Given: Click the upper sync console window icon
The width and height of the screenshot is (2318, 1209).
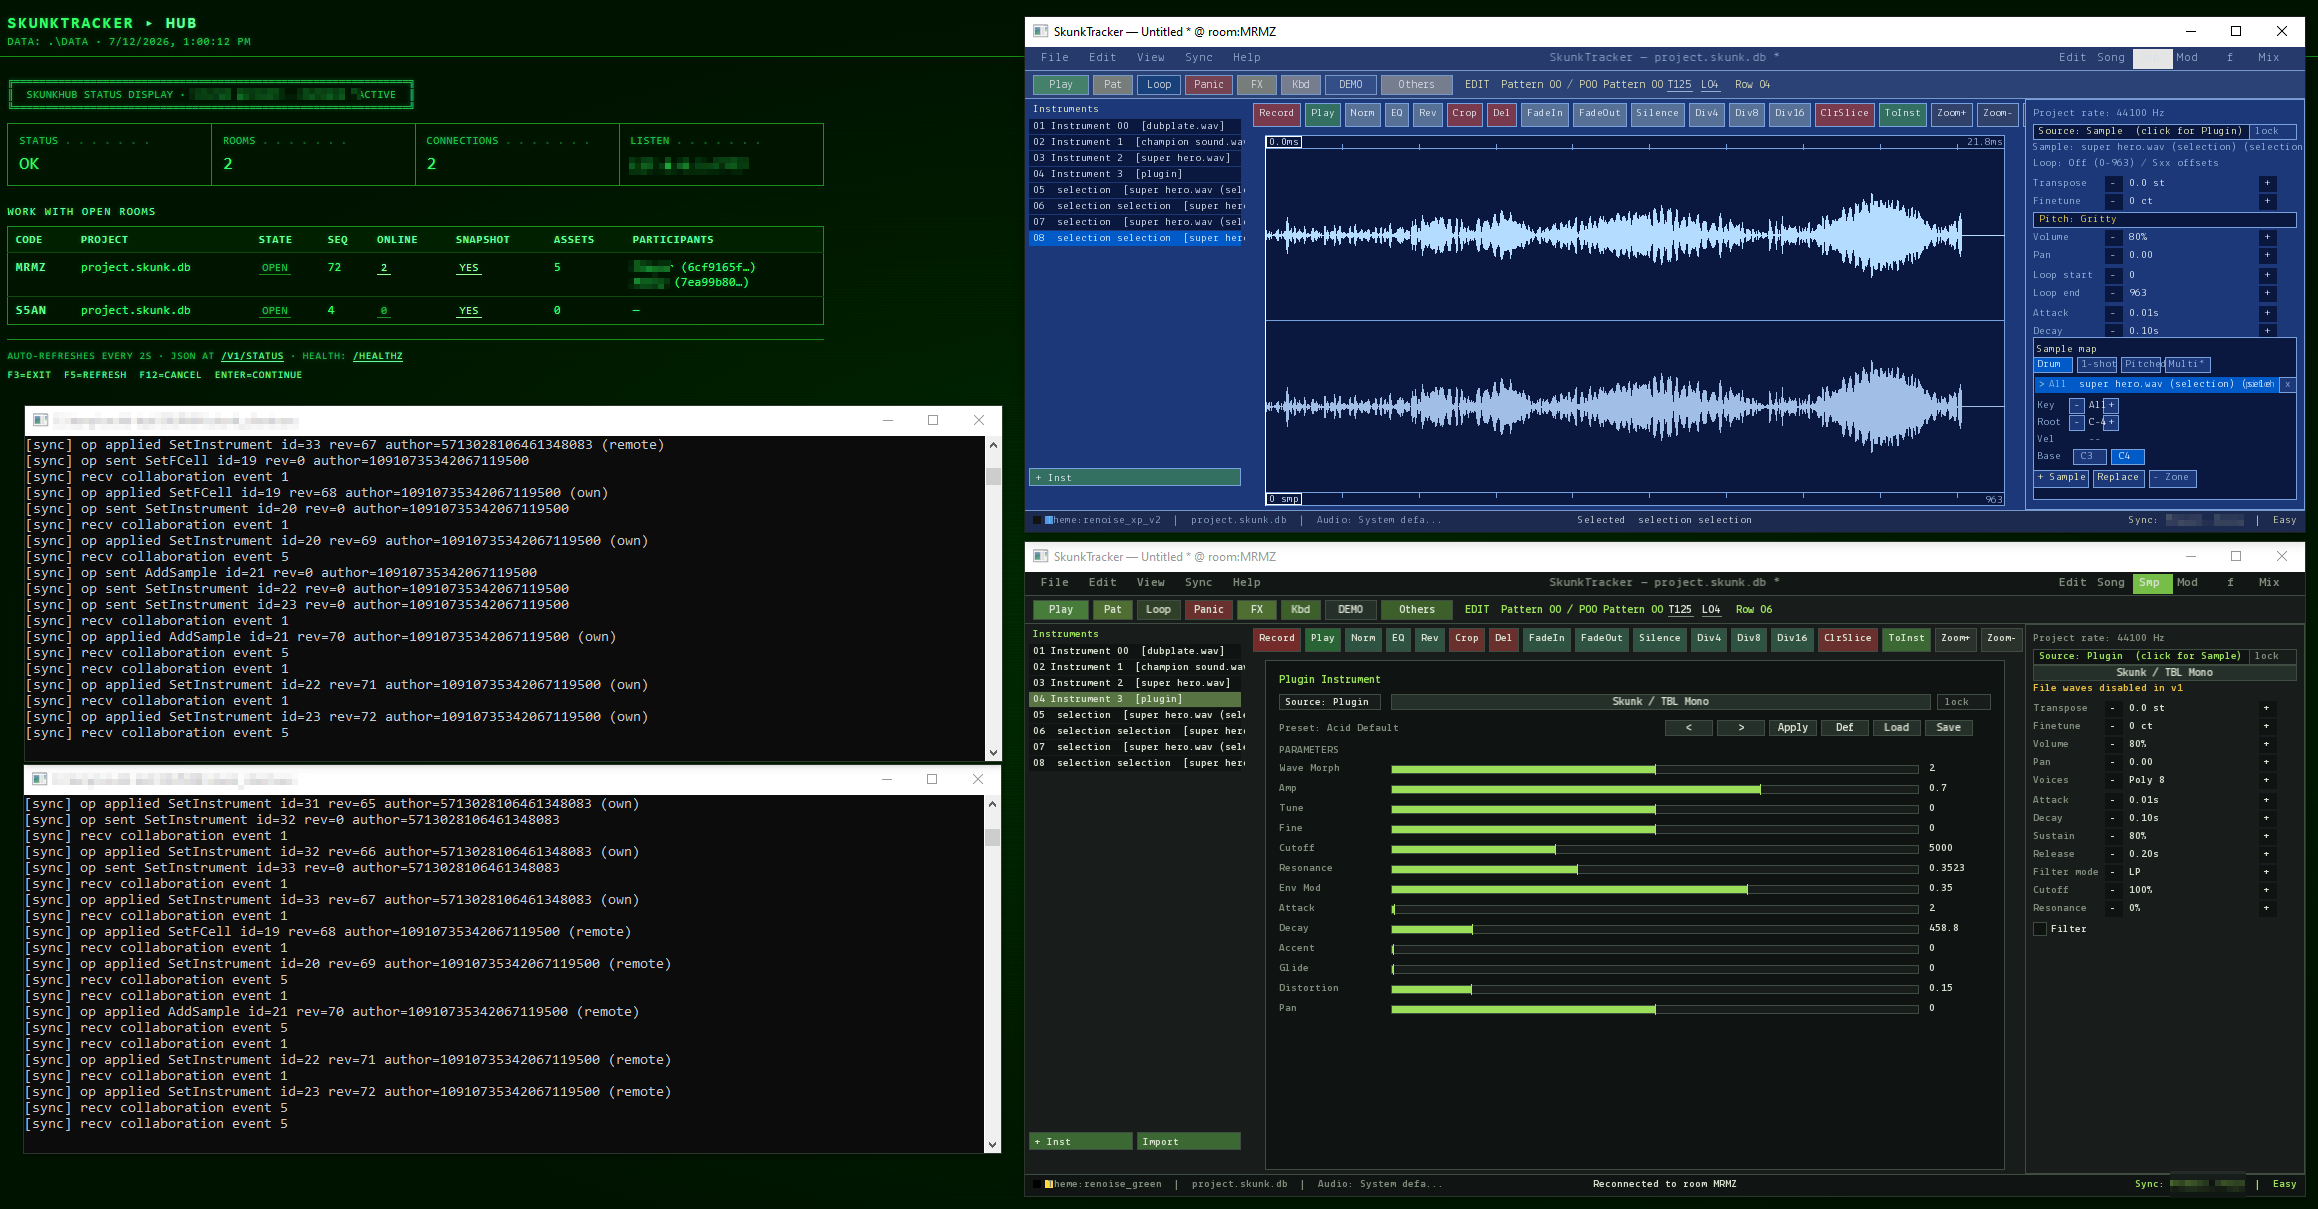Looking at the screenshot, I should point(40,420).
